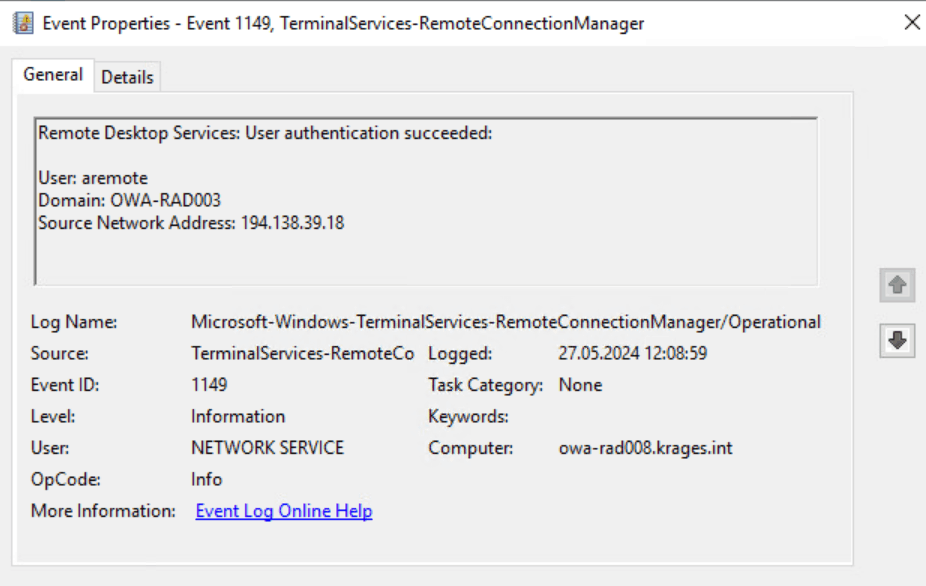Click the 'User: aremote' line in description

93,179
